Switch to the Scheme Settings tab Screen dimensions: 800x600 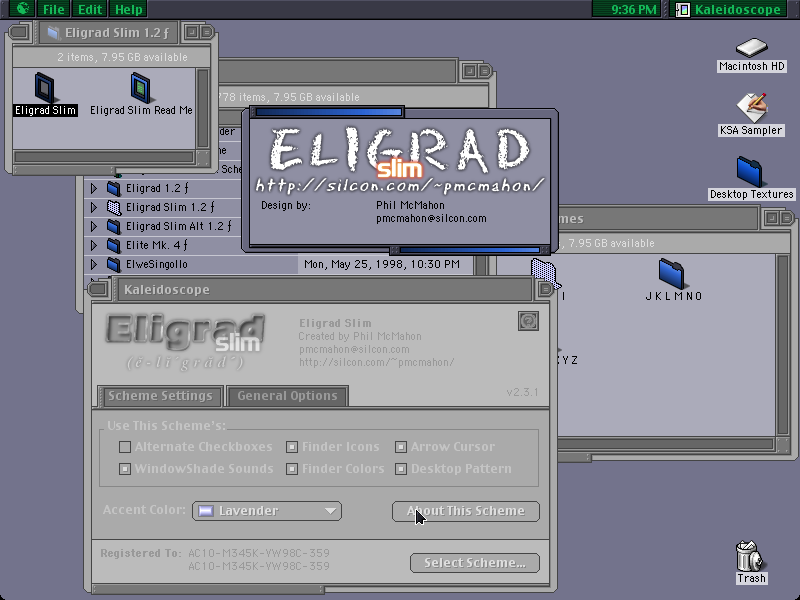point(160,396)
